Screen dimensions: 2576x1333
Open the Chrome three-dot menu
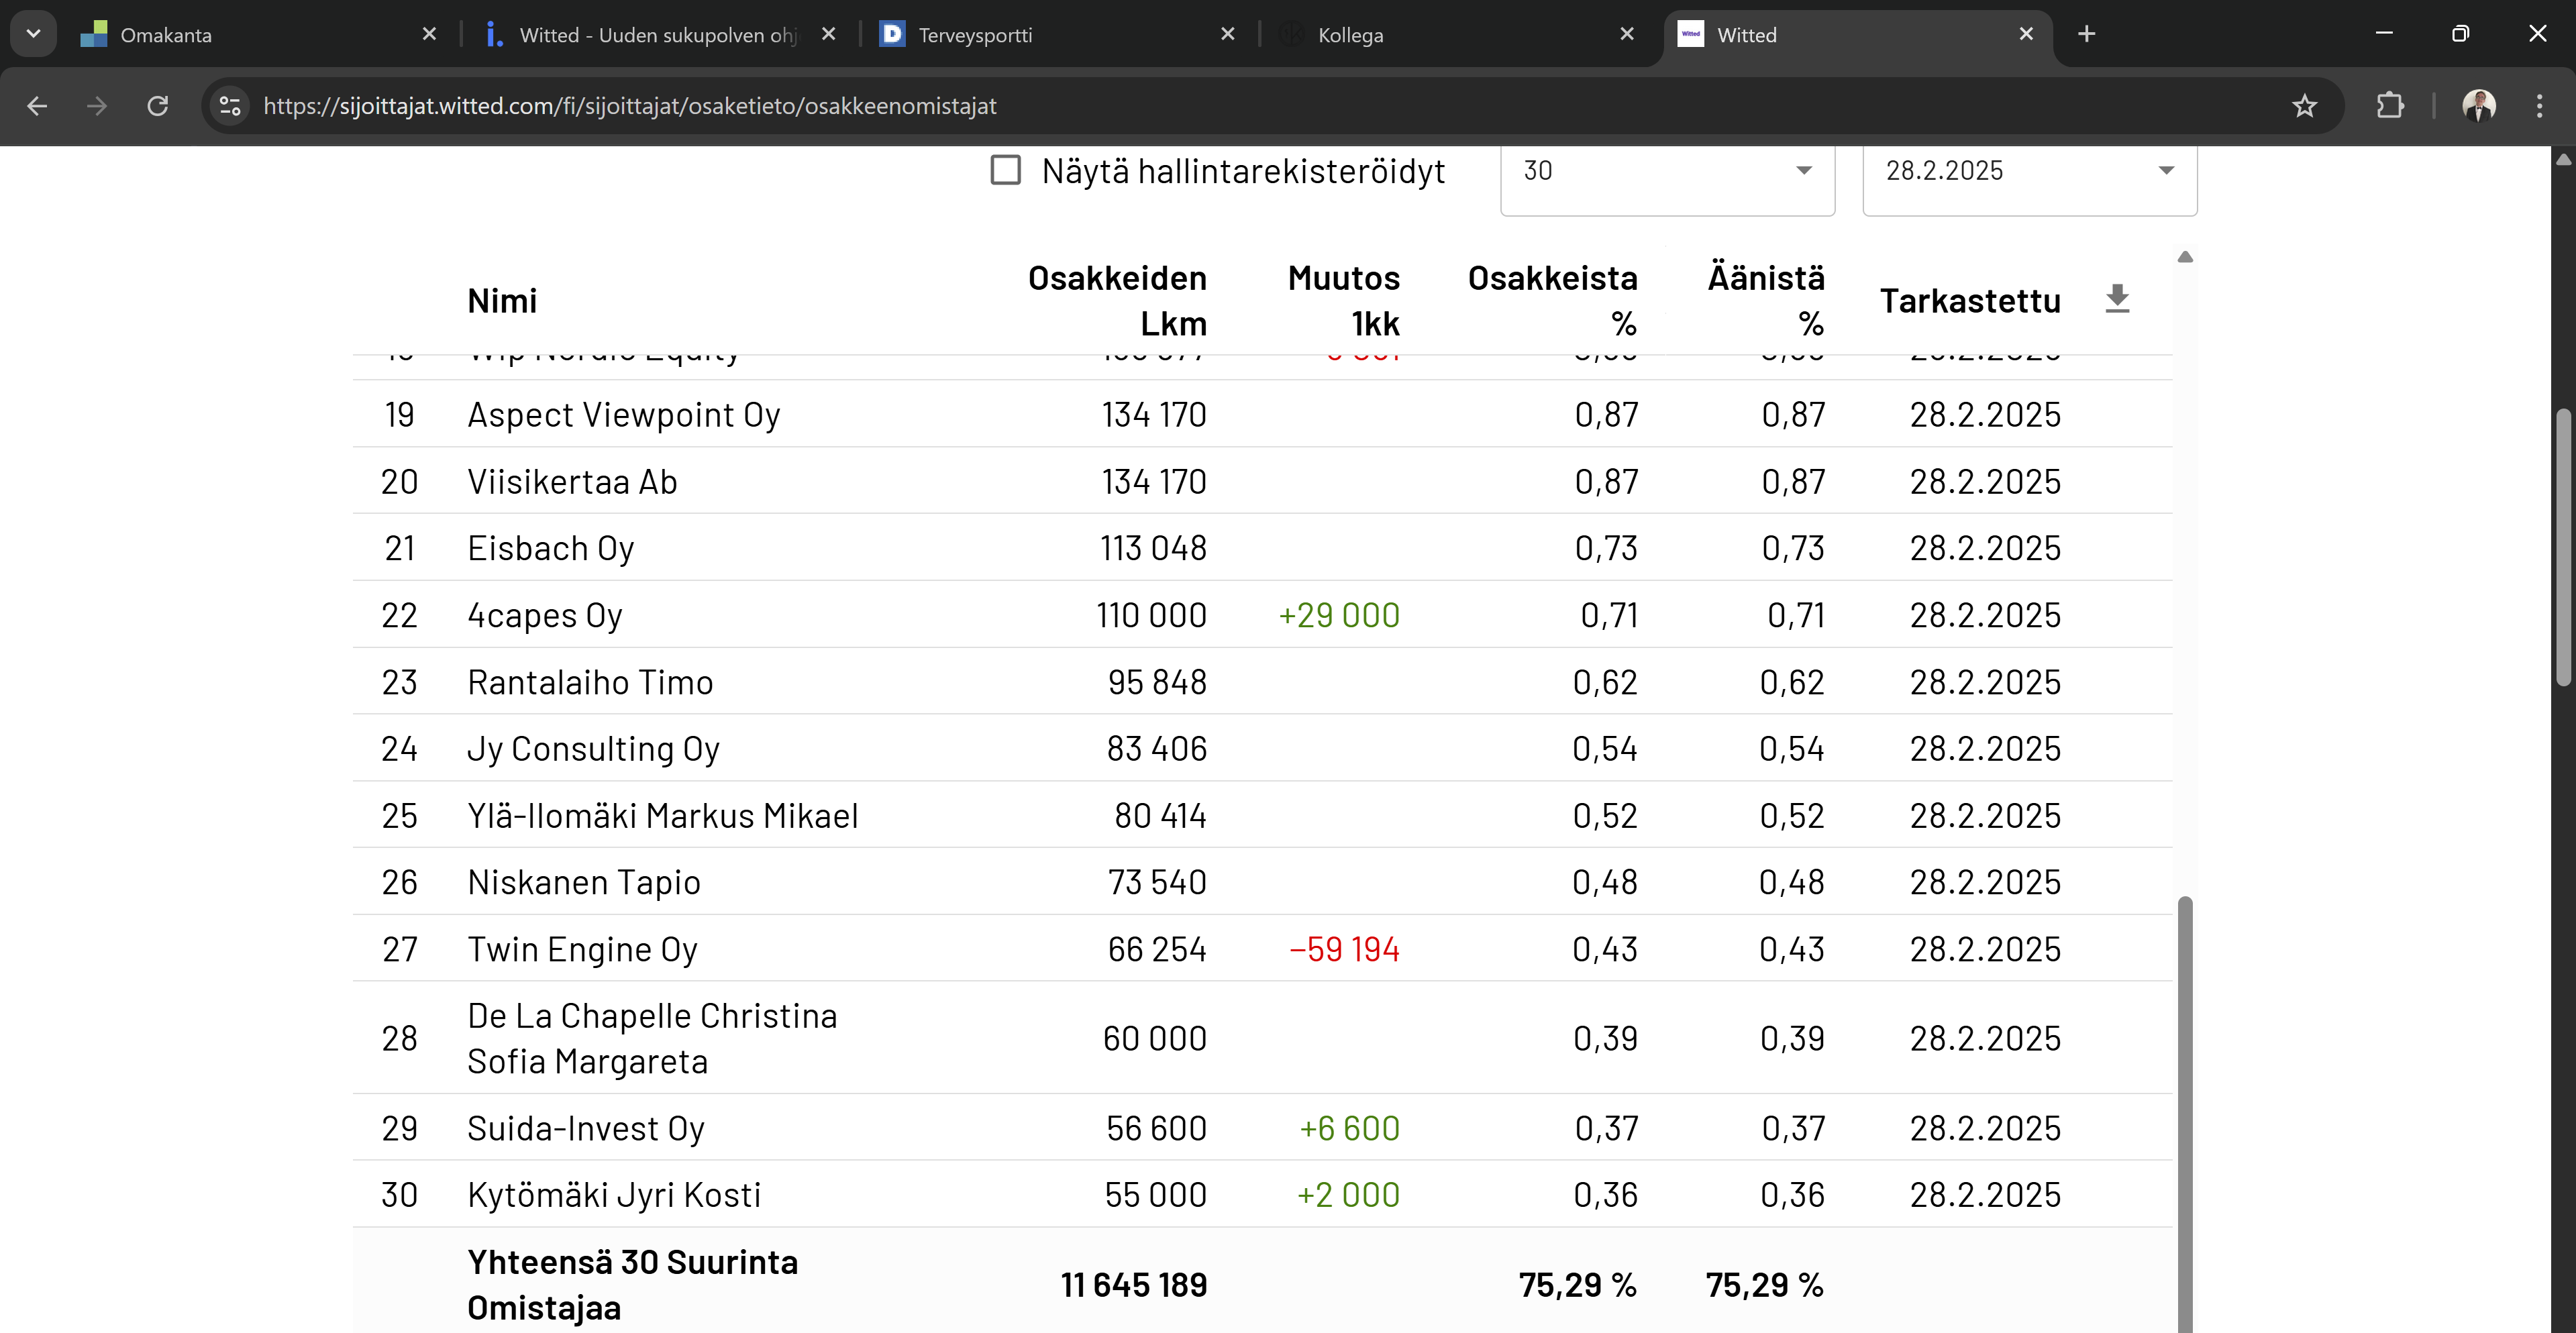(x=2539, y=106)
